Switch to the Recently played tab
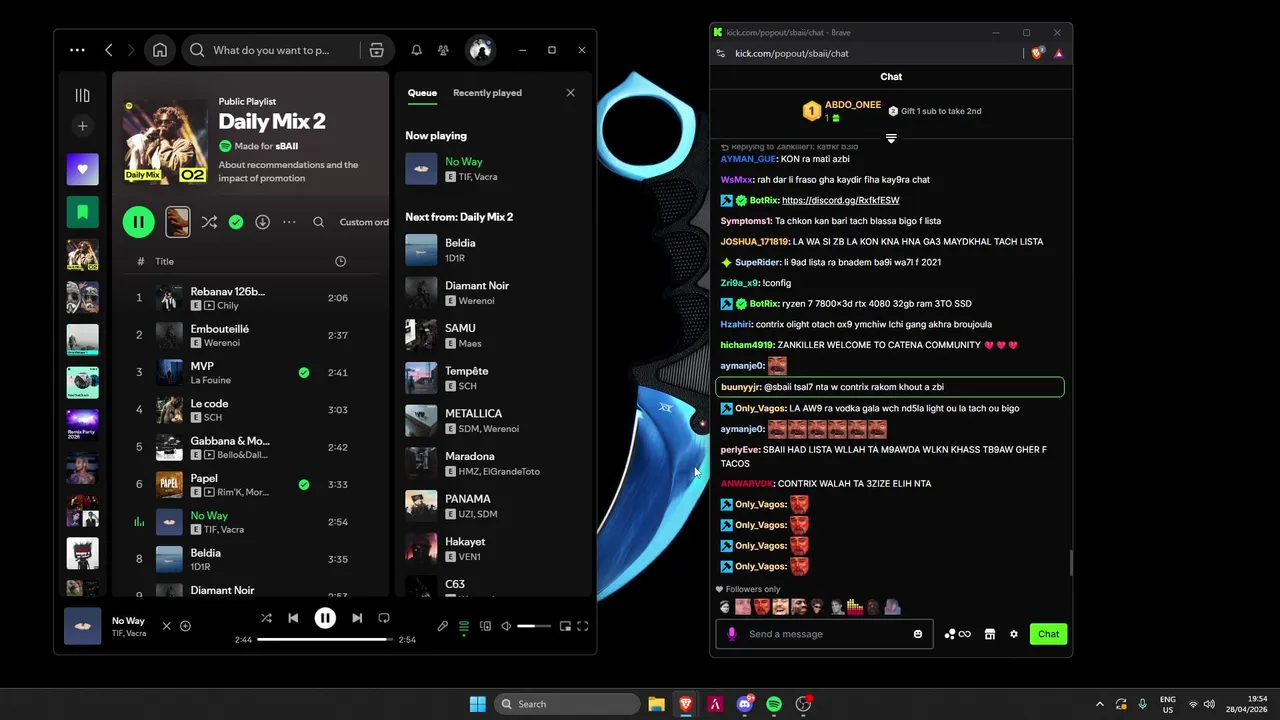The height and width of the screenshot is (720, 1280). [487, 93]
